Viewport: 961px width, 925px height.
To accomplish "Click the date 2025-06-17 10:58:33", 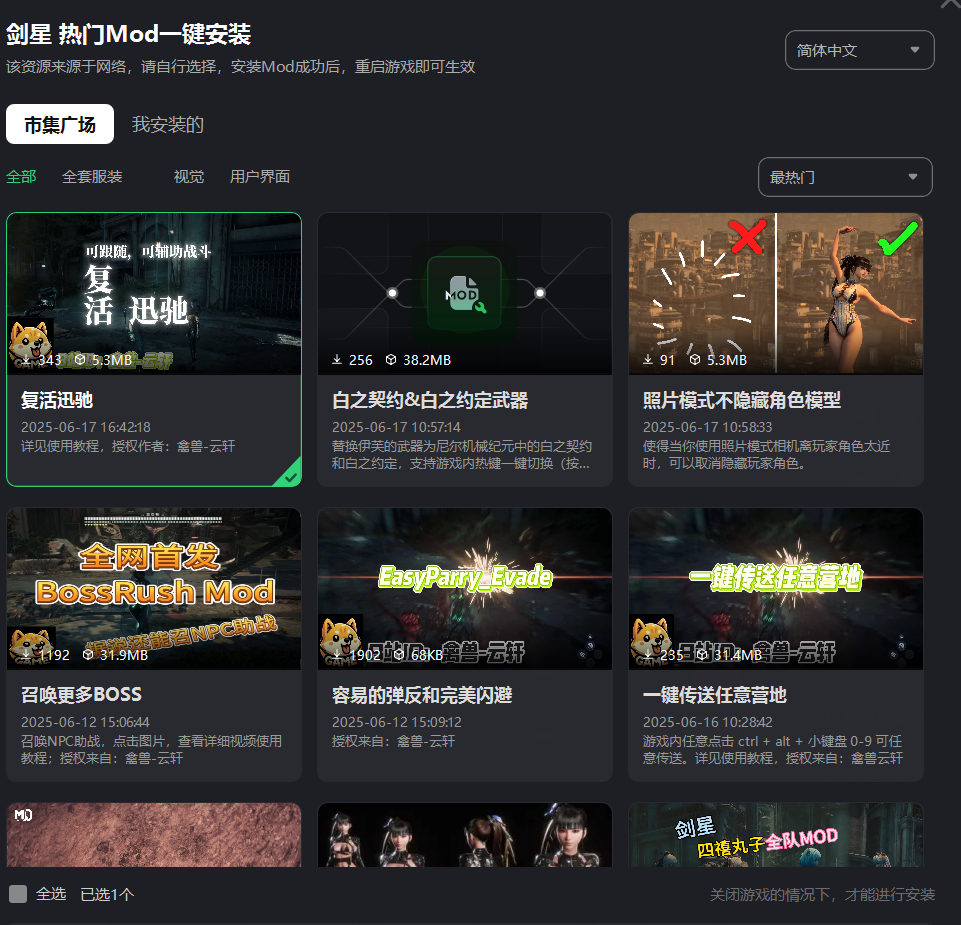I will pyautogui.click(x=708, y=427).
